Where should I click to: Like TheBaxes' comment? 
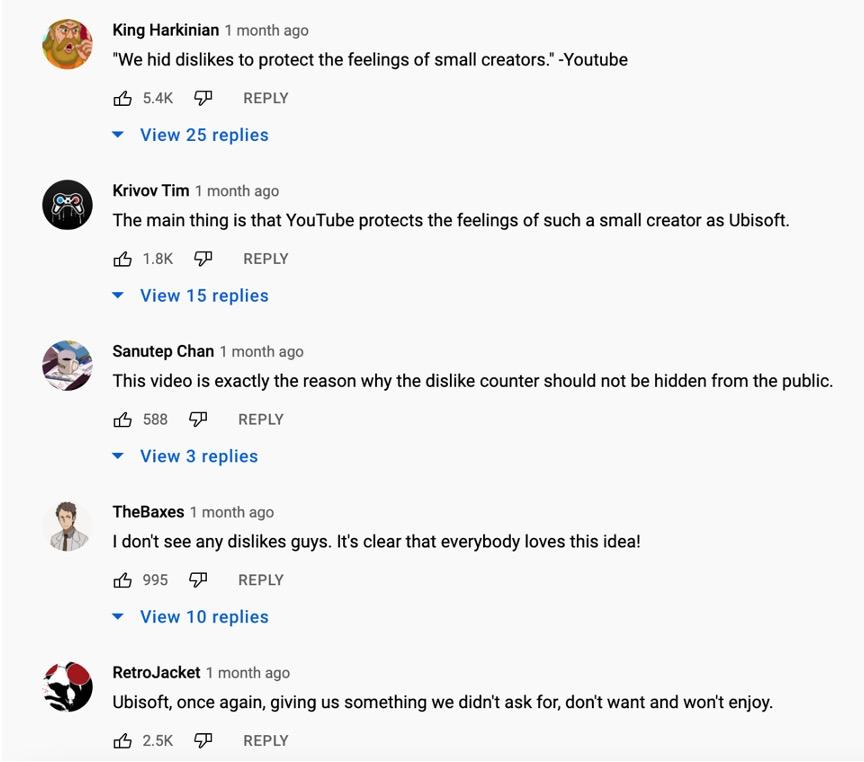[x=123, y=580]
